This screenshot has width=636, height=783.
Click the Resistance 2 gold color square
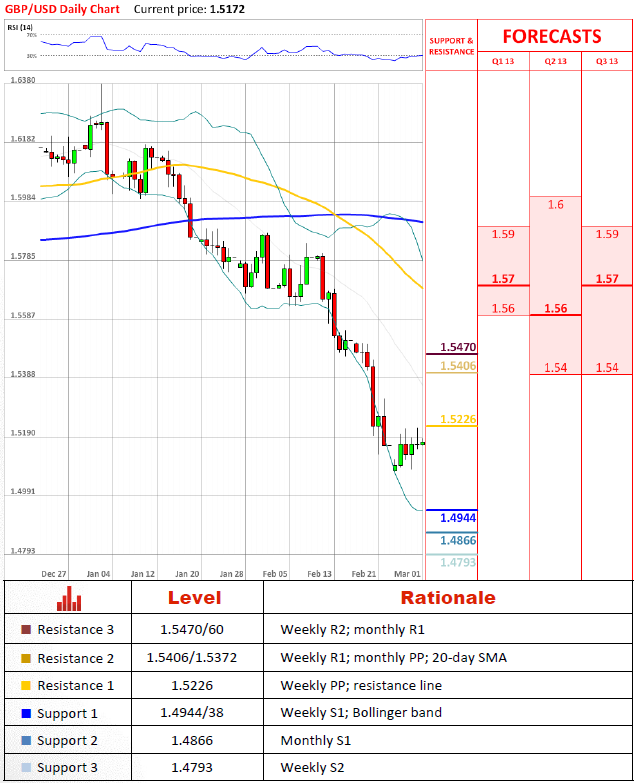(26, 658)
